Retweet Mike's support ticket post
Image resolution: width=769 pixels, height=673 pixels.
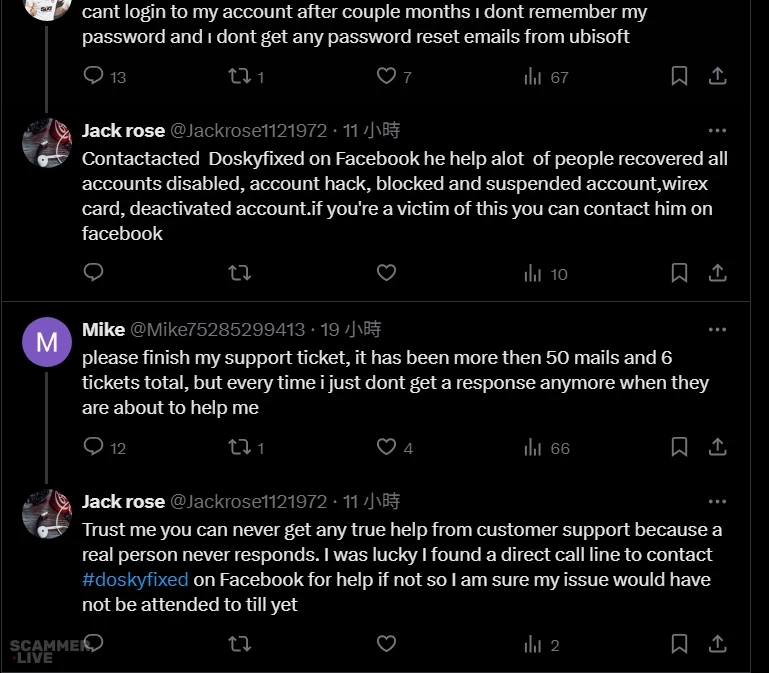pyautogui.click(x=240, y=447)
